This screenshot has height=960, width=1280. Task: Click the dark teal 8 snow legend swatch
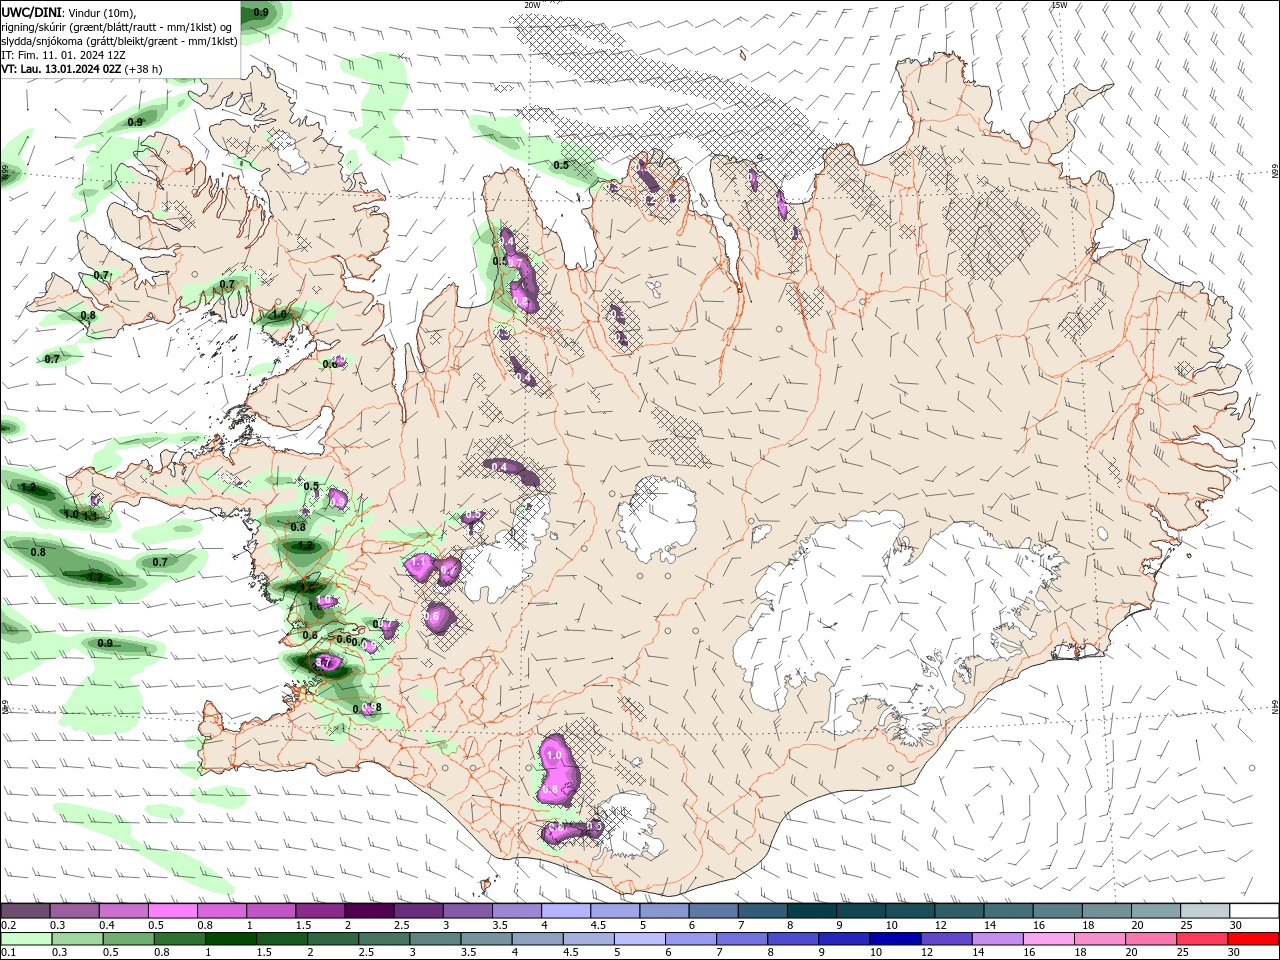click(x=811, y=911)
